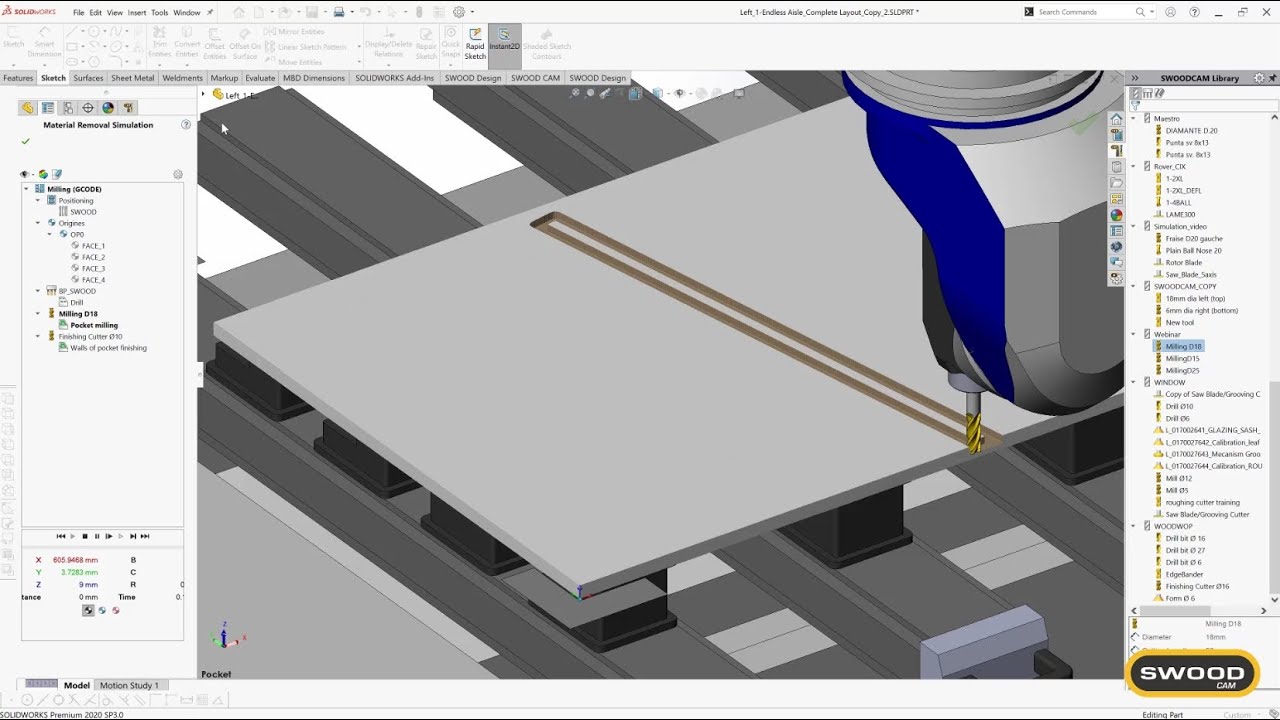
Task: Select the tools library type icon
Action: (1136, 93)
